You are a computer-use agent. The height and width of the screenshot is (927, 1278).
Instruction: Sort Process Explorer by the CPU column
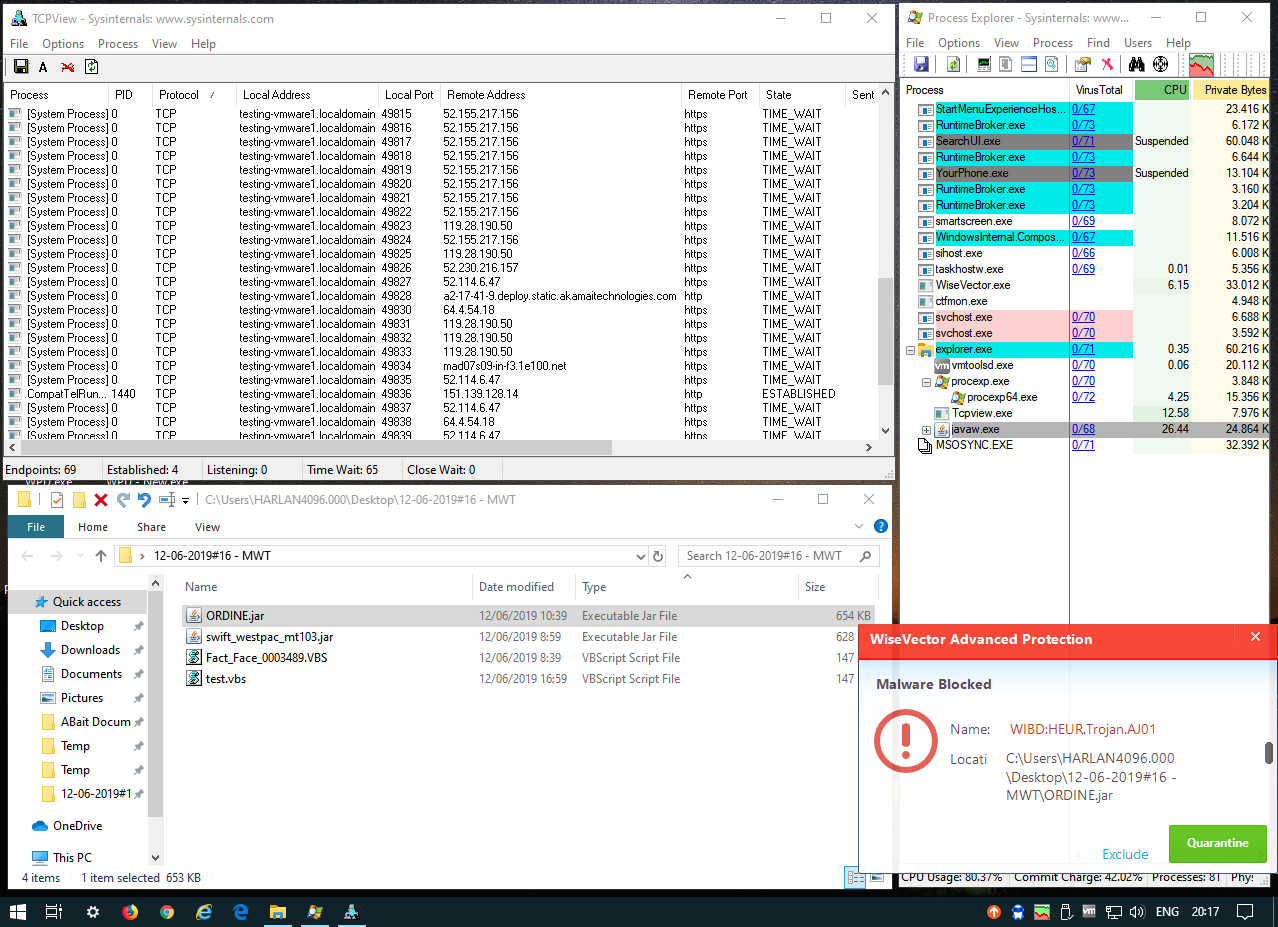click(1163, 90)
